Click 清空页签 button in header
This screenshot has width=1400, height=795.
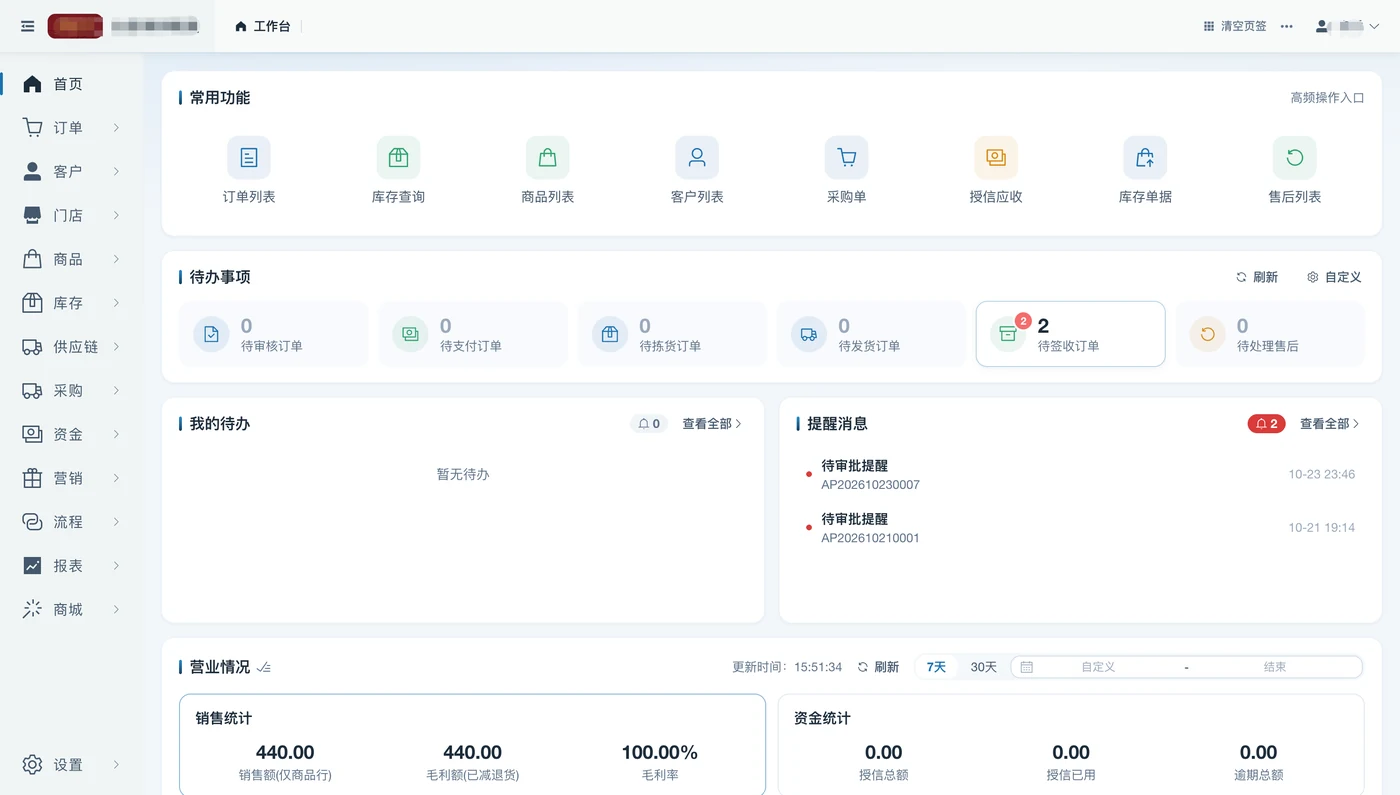[1235, 26]
